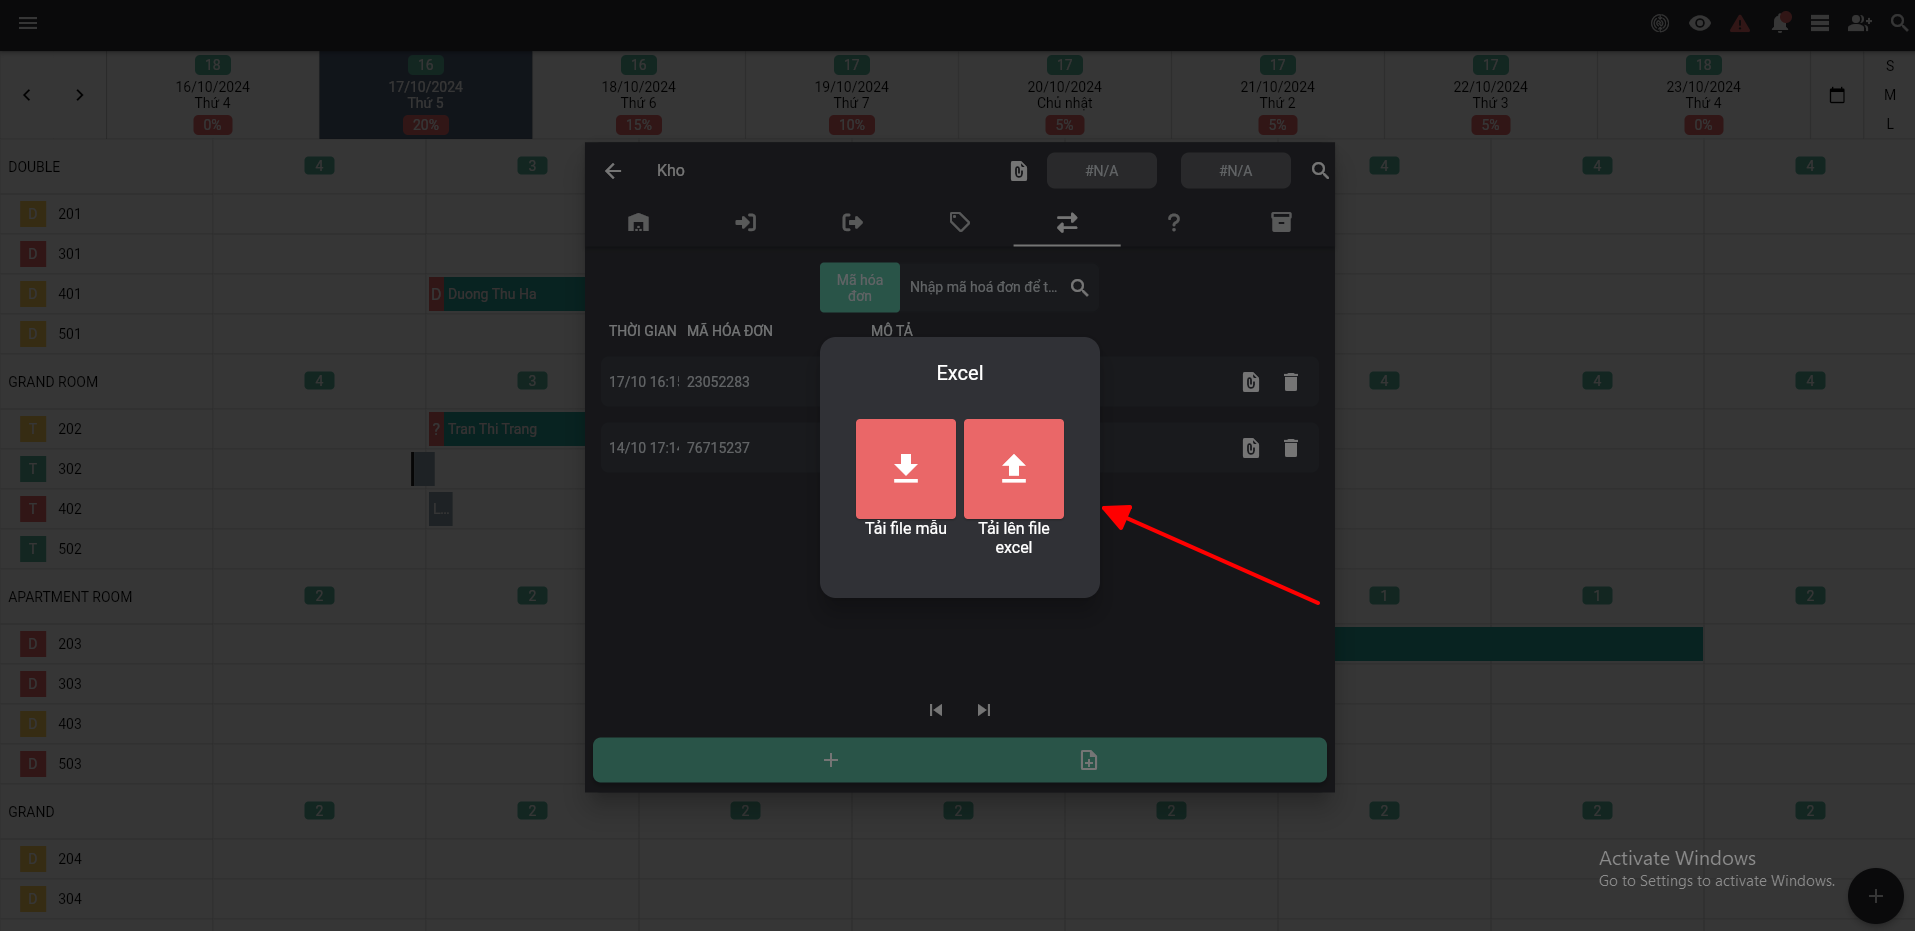This screenshot has width=1915, height=931.
Task: Select the L size option
Action: tap(1890, 124)
